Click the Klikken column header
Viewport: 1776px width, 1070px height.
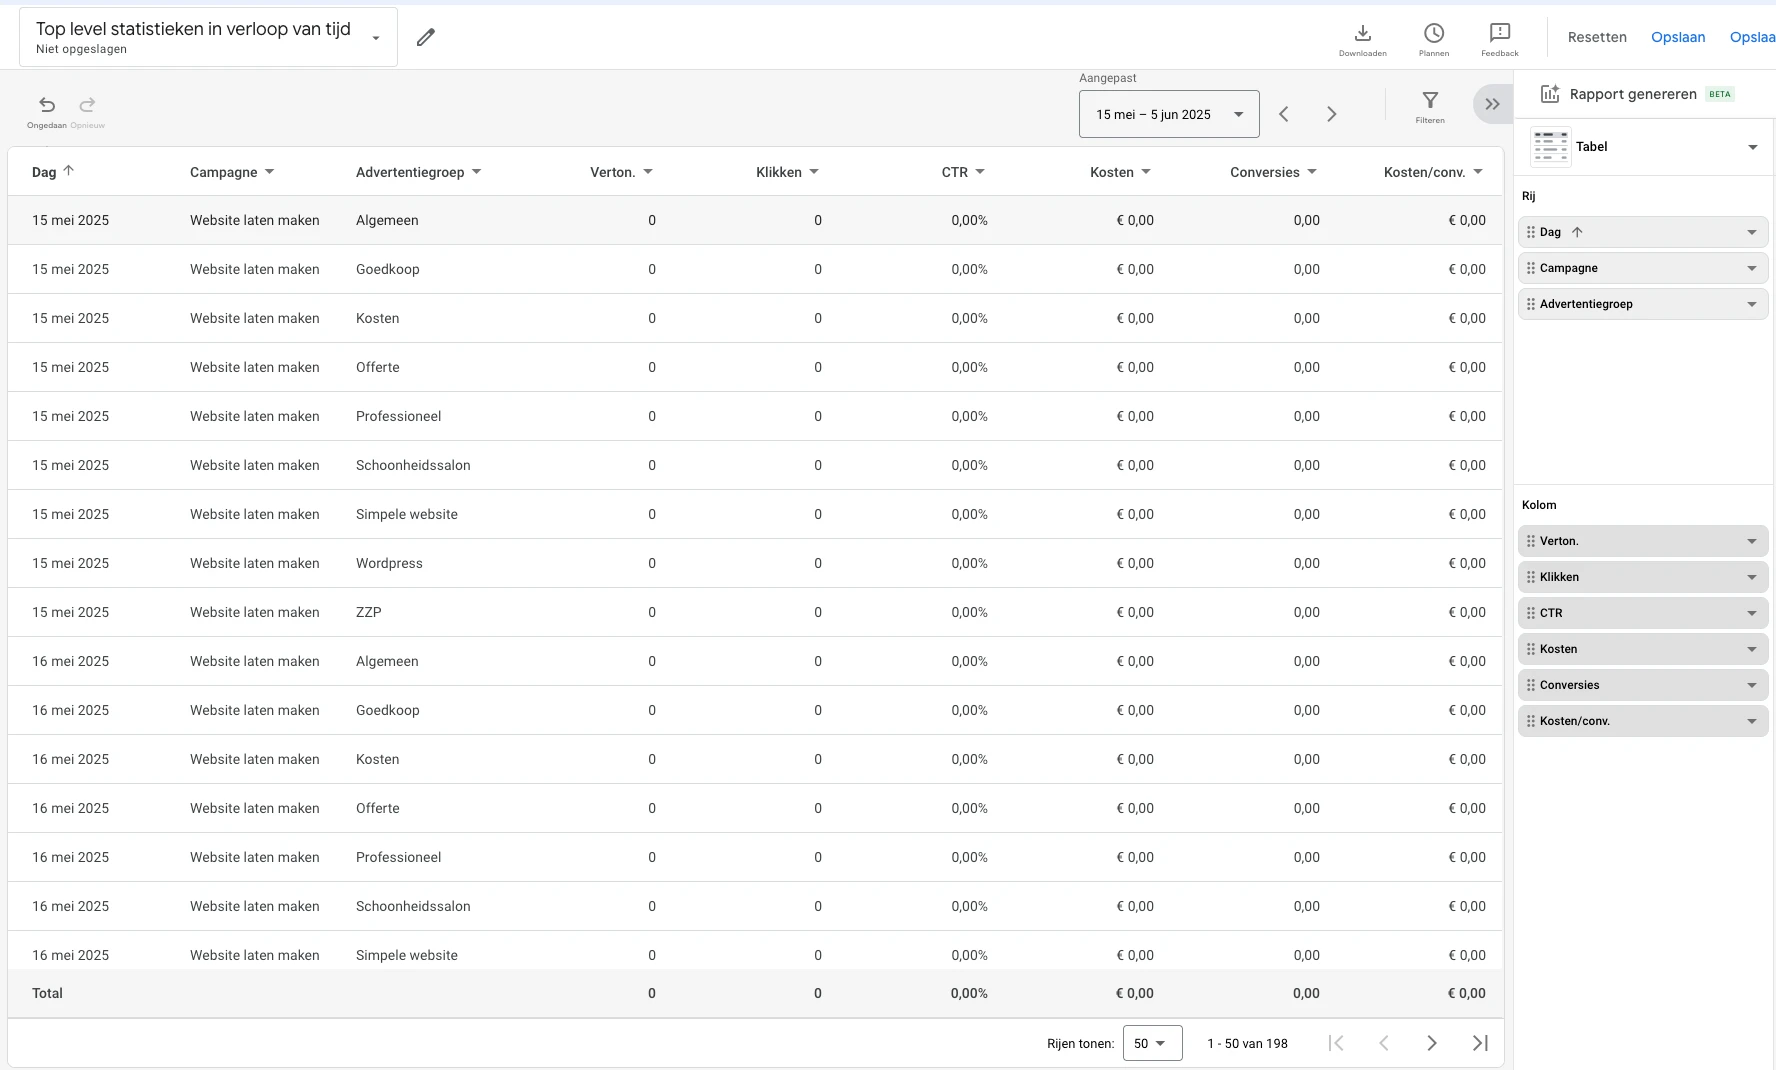(779, 172)
